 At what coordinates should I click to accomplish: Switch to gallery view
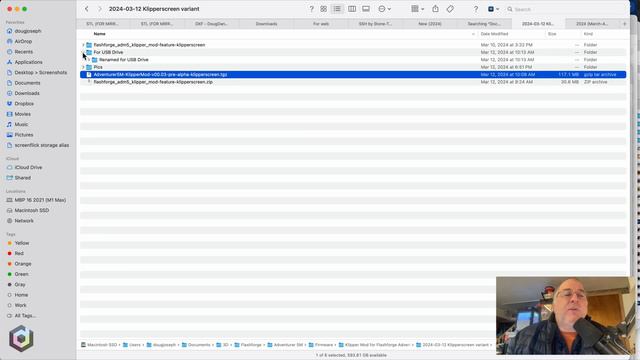point(366,9)
